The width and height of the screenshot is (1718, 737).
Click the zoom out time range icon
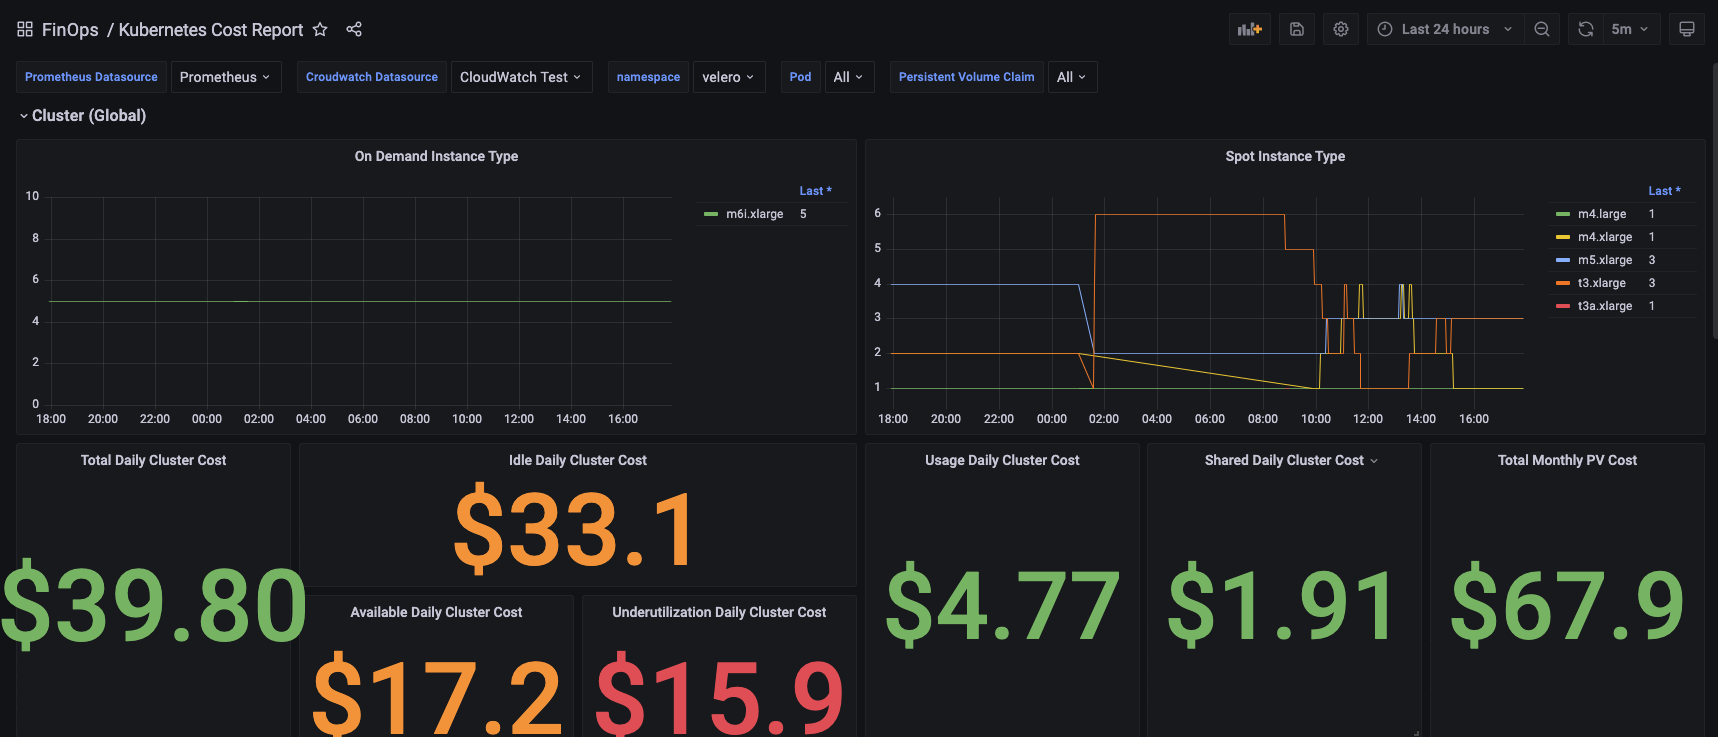tap(1542, 29)
